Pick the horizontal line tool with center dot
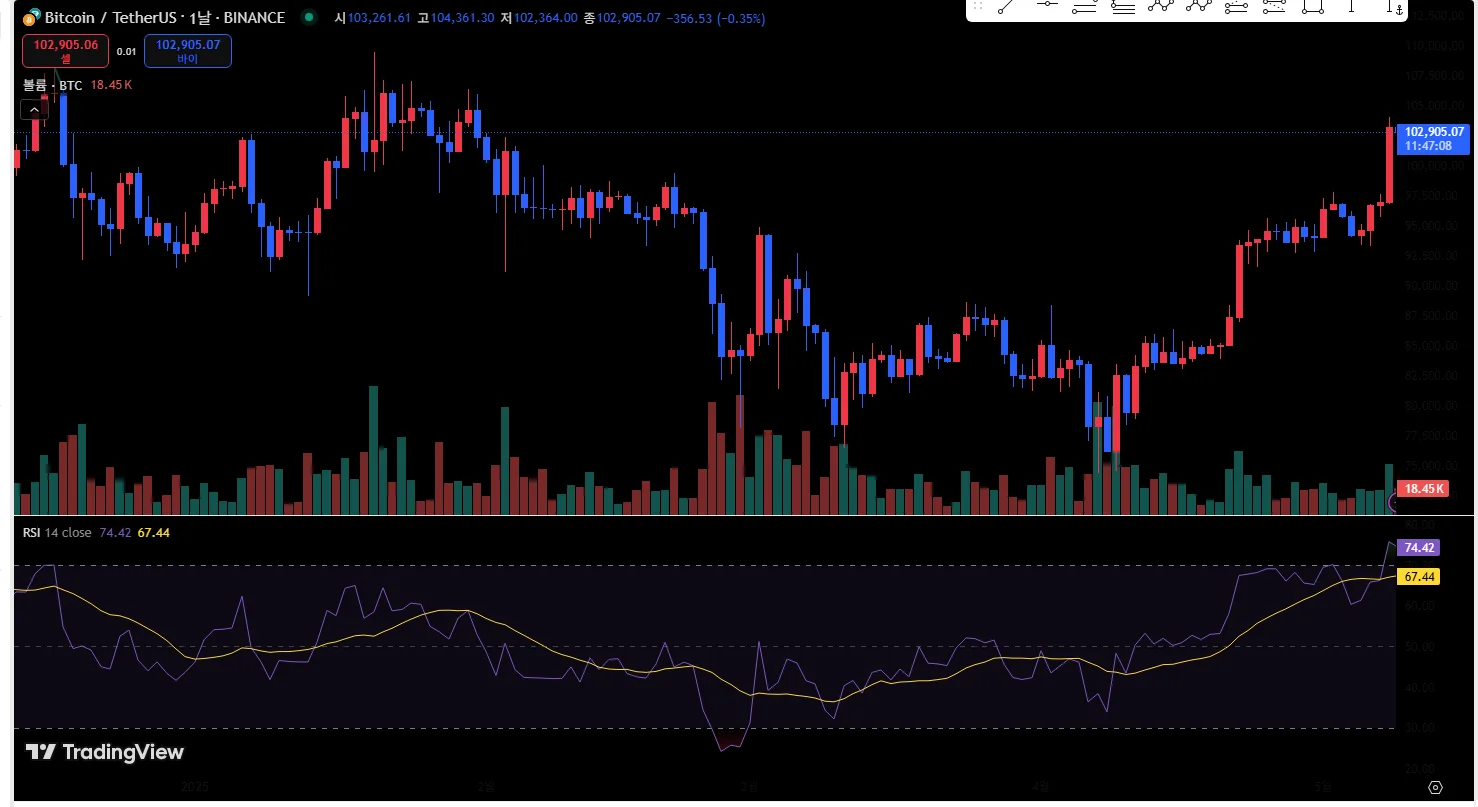The image size is (1478, 807). (1047, 6)
